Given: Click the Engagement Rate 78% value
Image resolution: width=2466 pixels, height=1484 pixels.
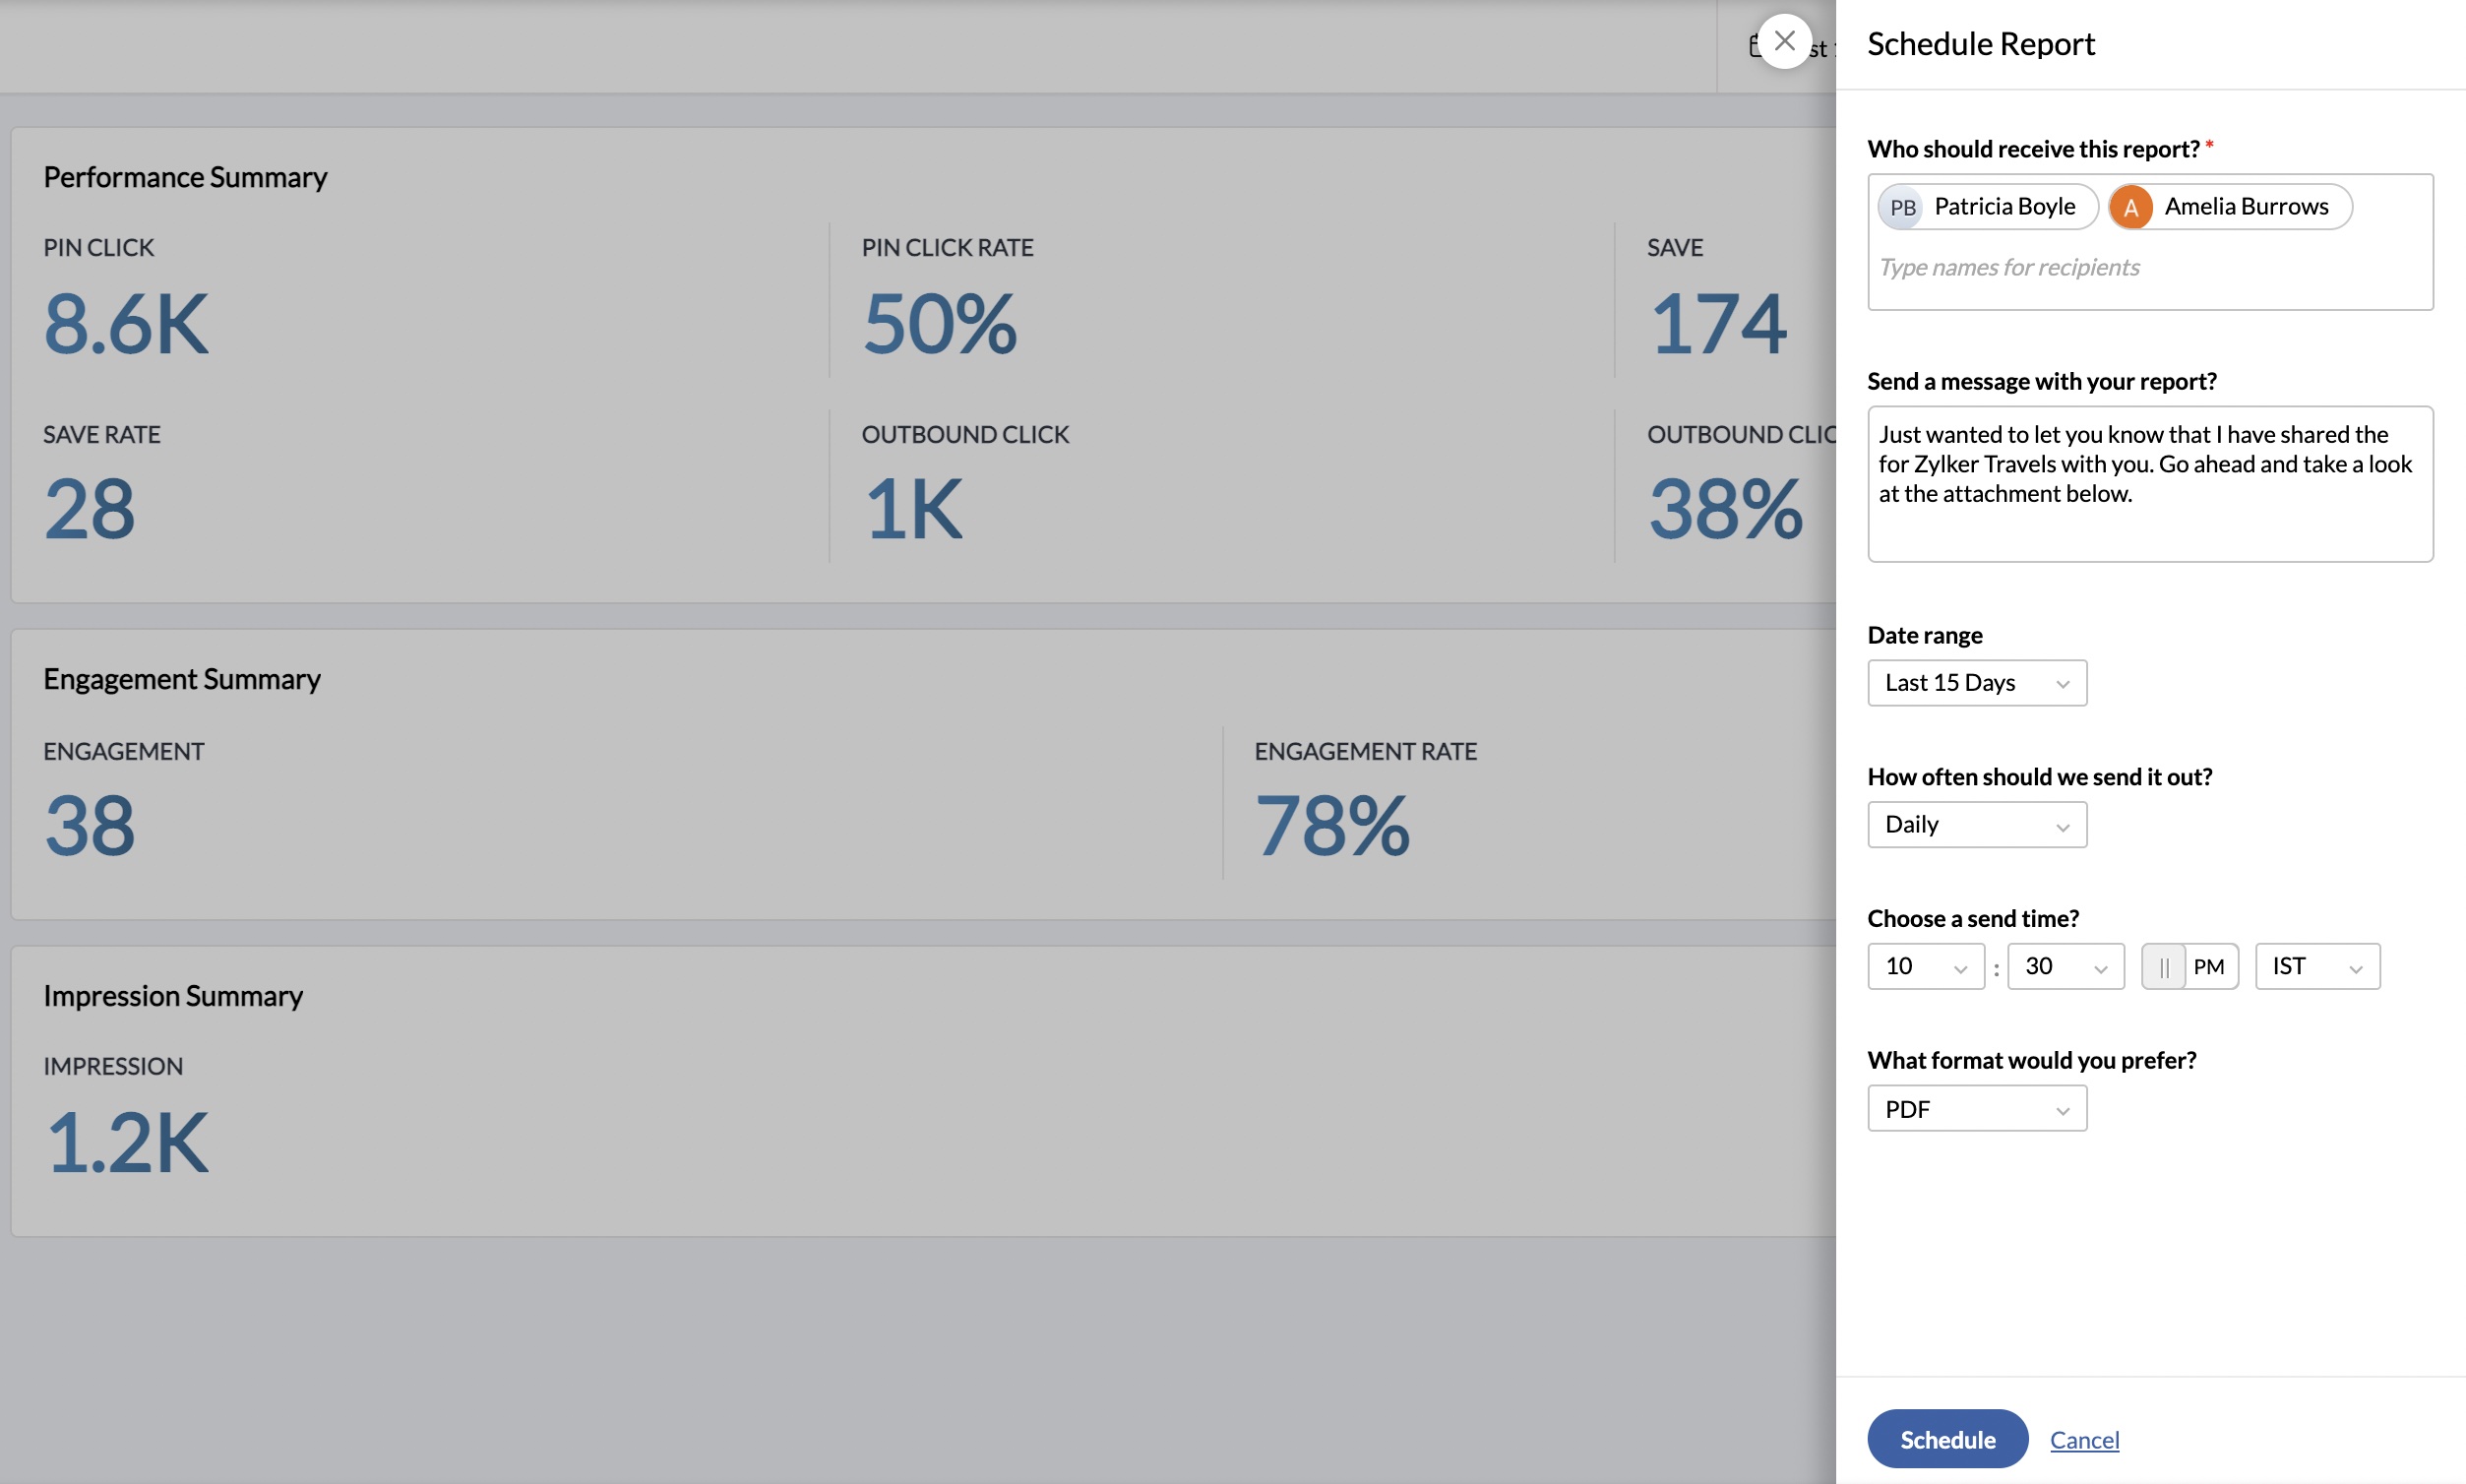Looking at the screenshot, I should pyautogui.click(x=1331, y=826).
